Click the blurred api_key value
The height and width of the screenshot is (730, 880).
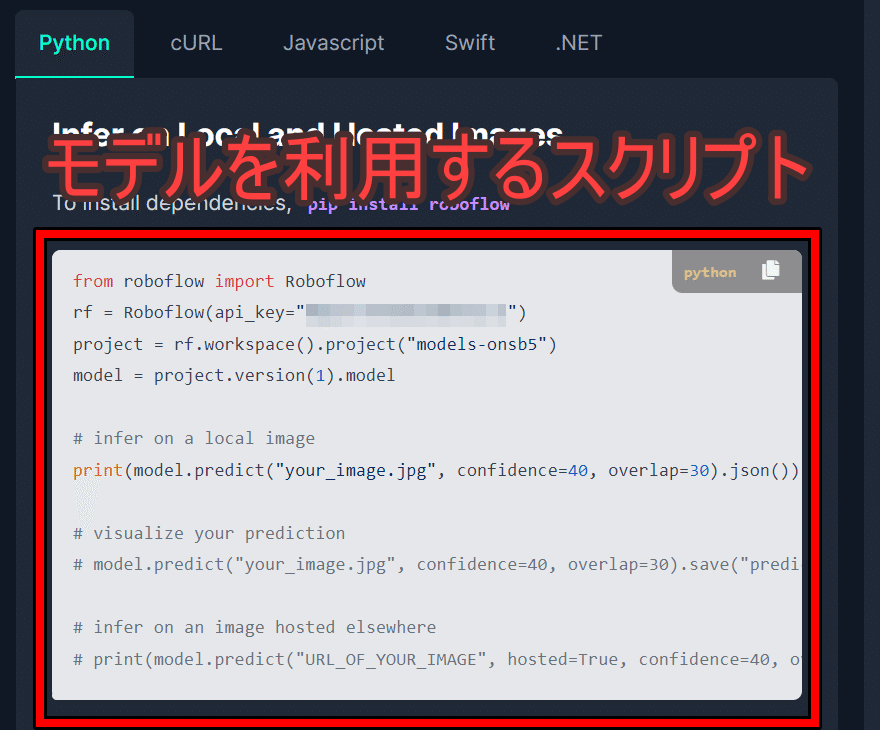pos(406,314)
